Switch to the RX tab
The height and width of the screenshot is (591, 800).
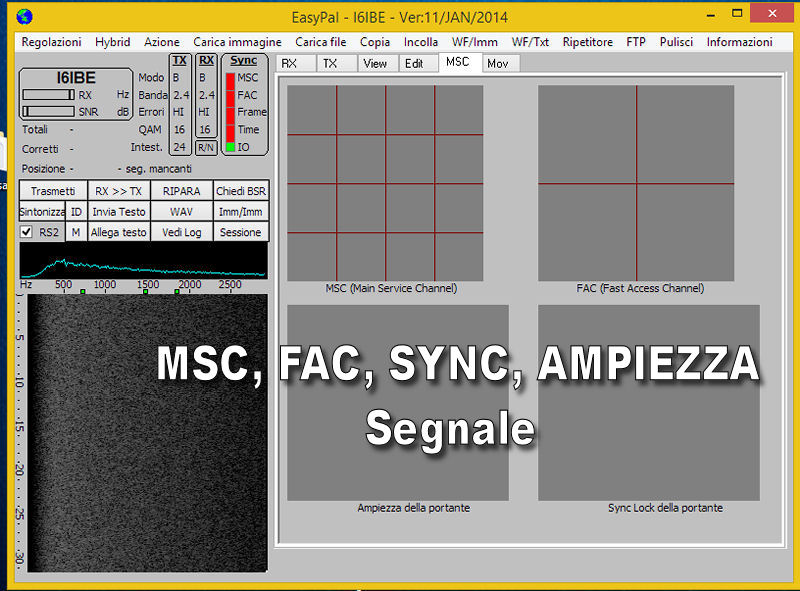click(x=295, y=64)
